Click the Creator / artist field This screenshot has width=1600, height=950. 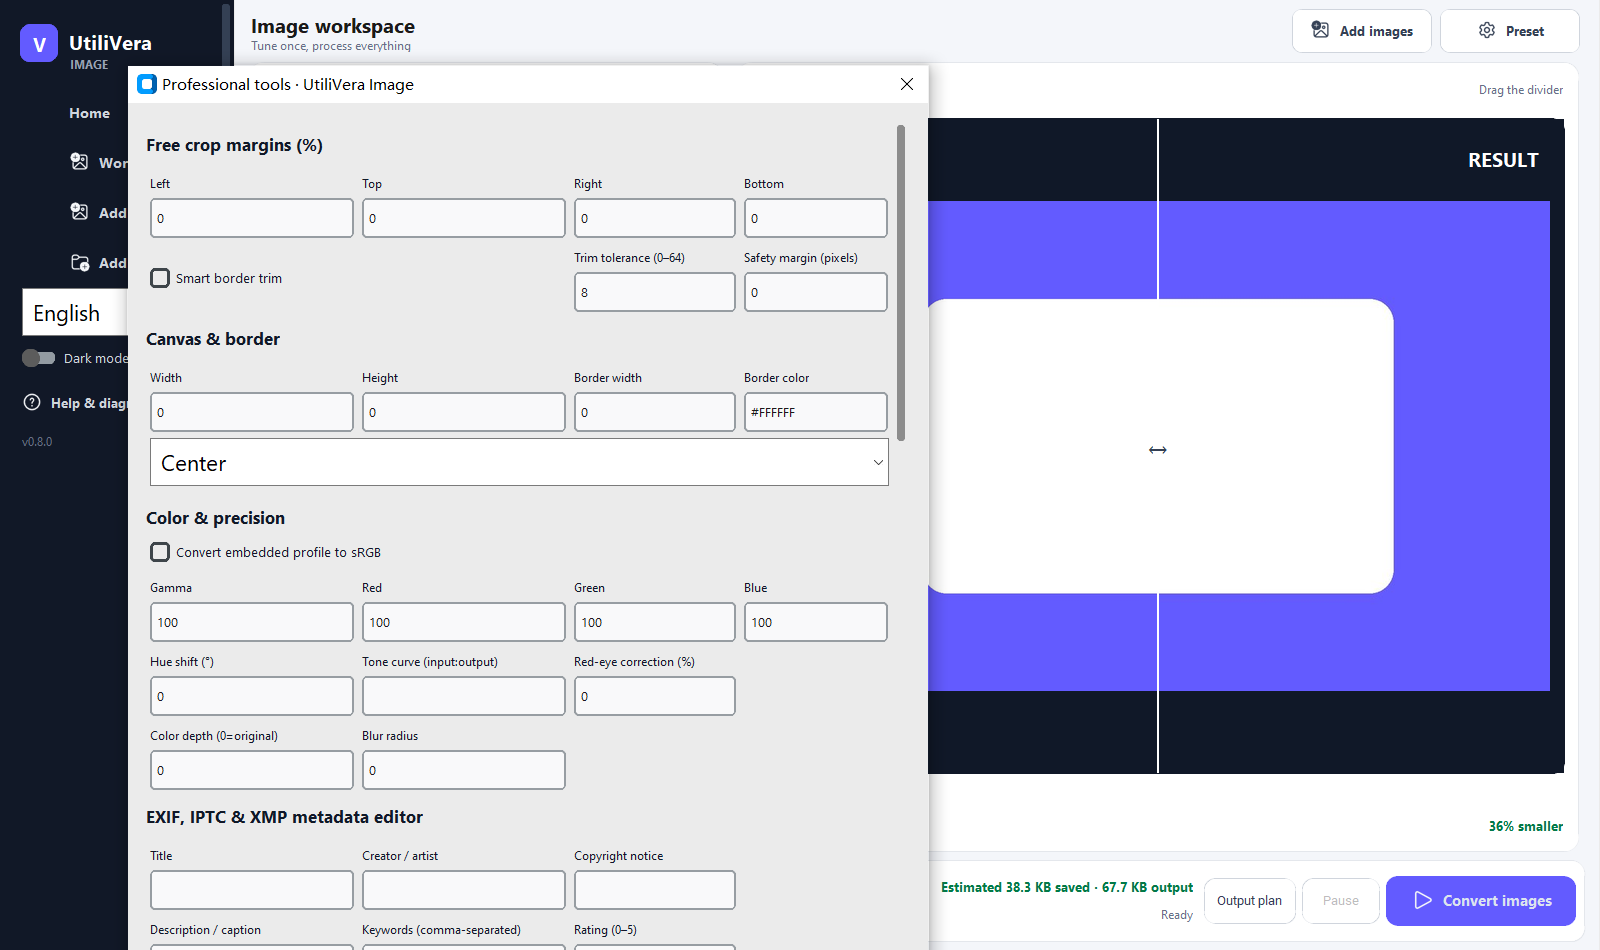pos(464,890)
